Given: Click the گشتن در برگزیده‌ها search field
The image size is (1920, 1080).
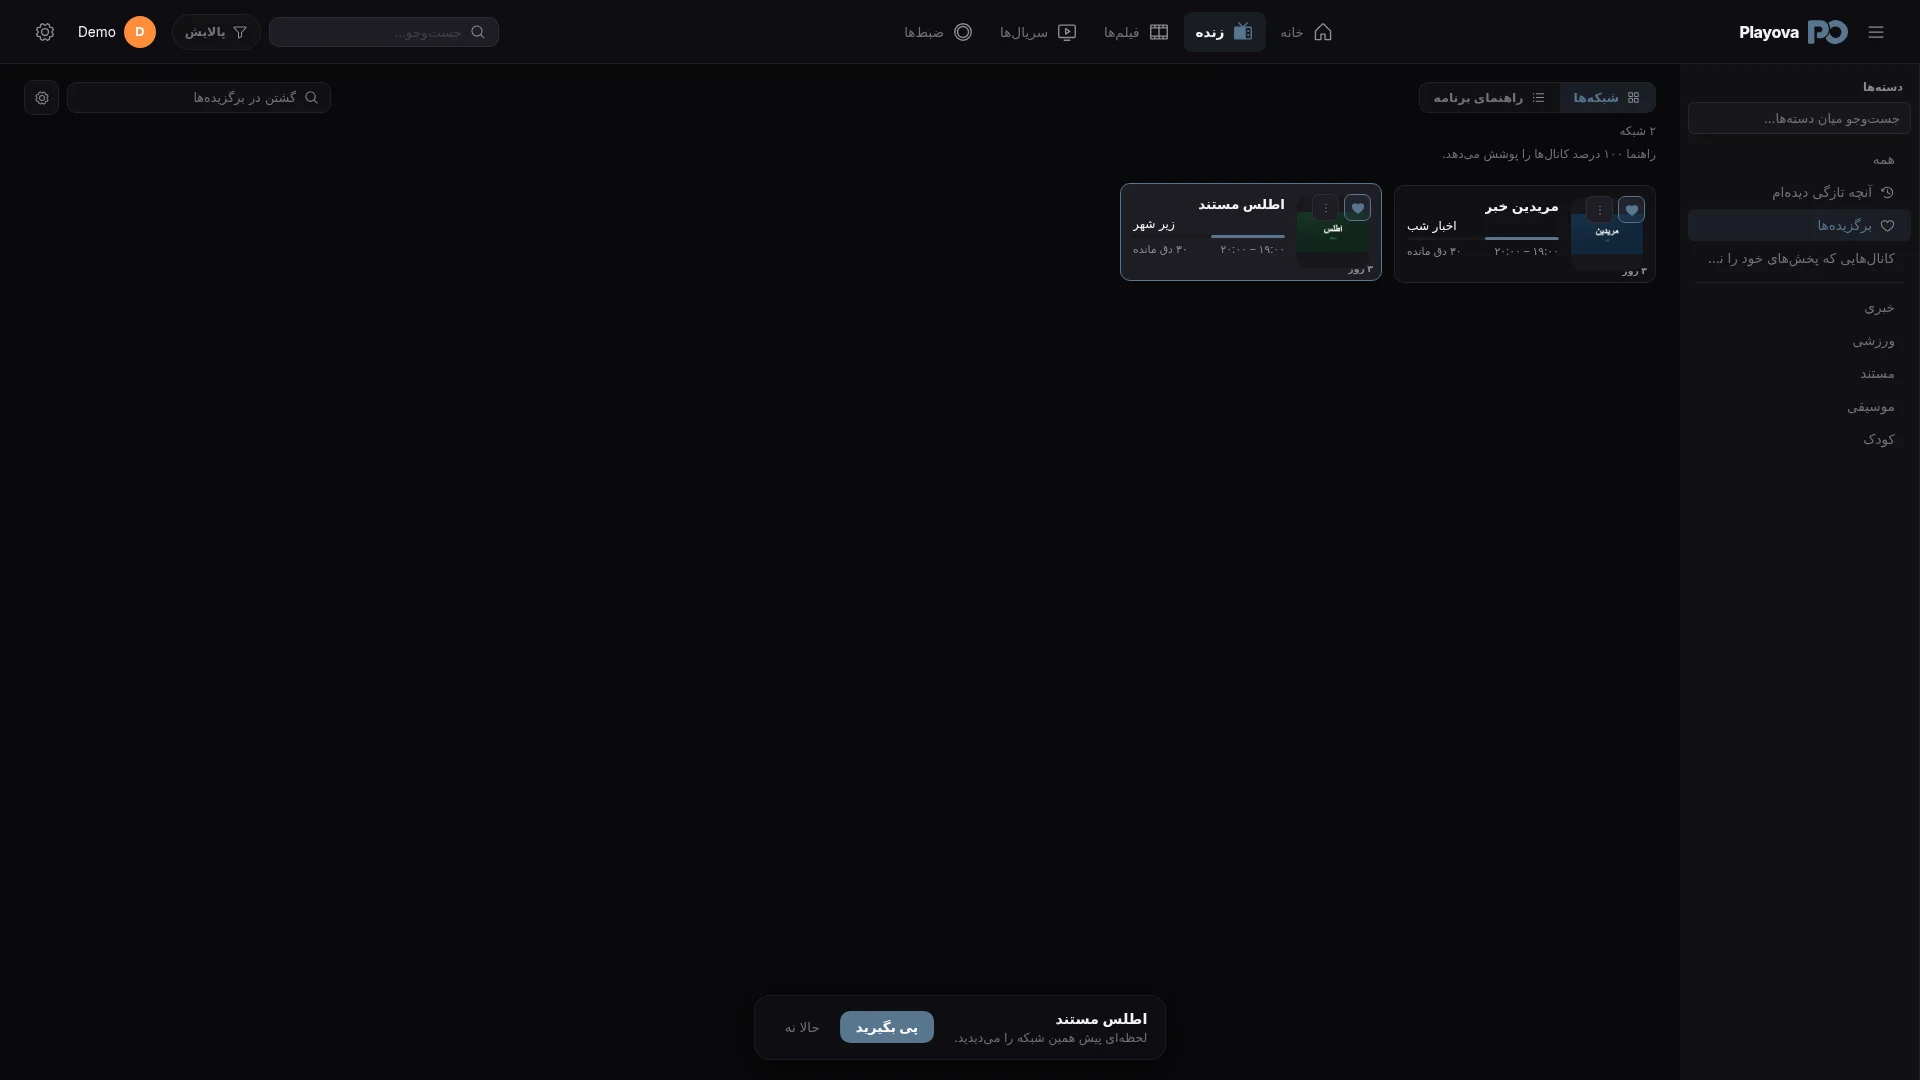Looking at the screenshot, I should pyautogui.click(x=199, y=97).
